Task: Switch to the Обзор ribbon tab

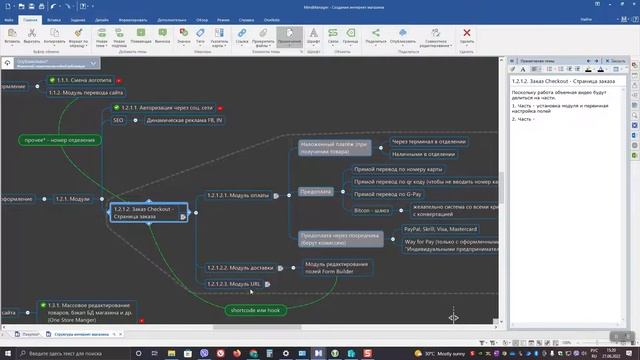Action: coord(202,20)
